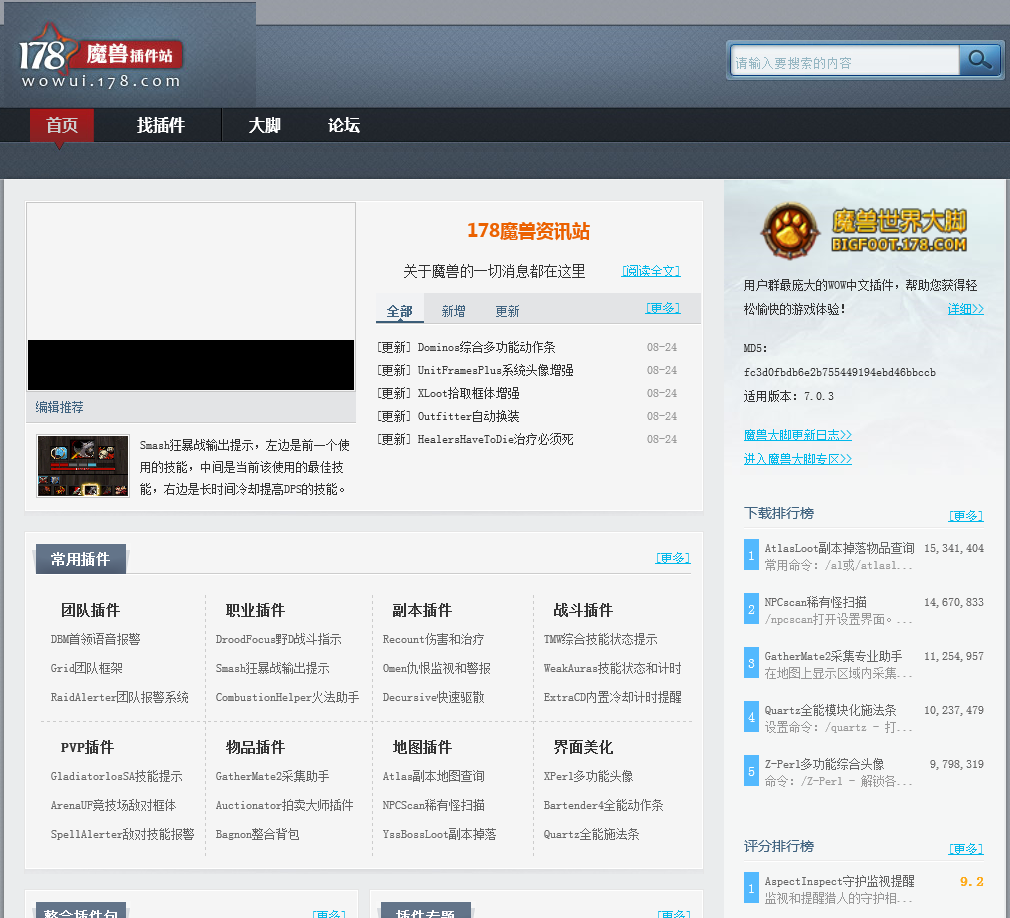
Task: Open GatherMate2采集专业助手 ranking entry
Action: tap(834, 656)
